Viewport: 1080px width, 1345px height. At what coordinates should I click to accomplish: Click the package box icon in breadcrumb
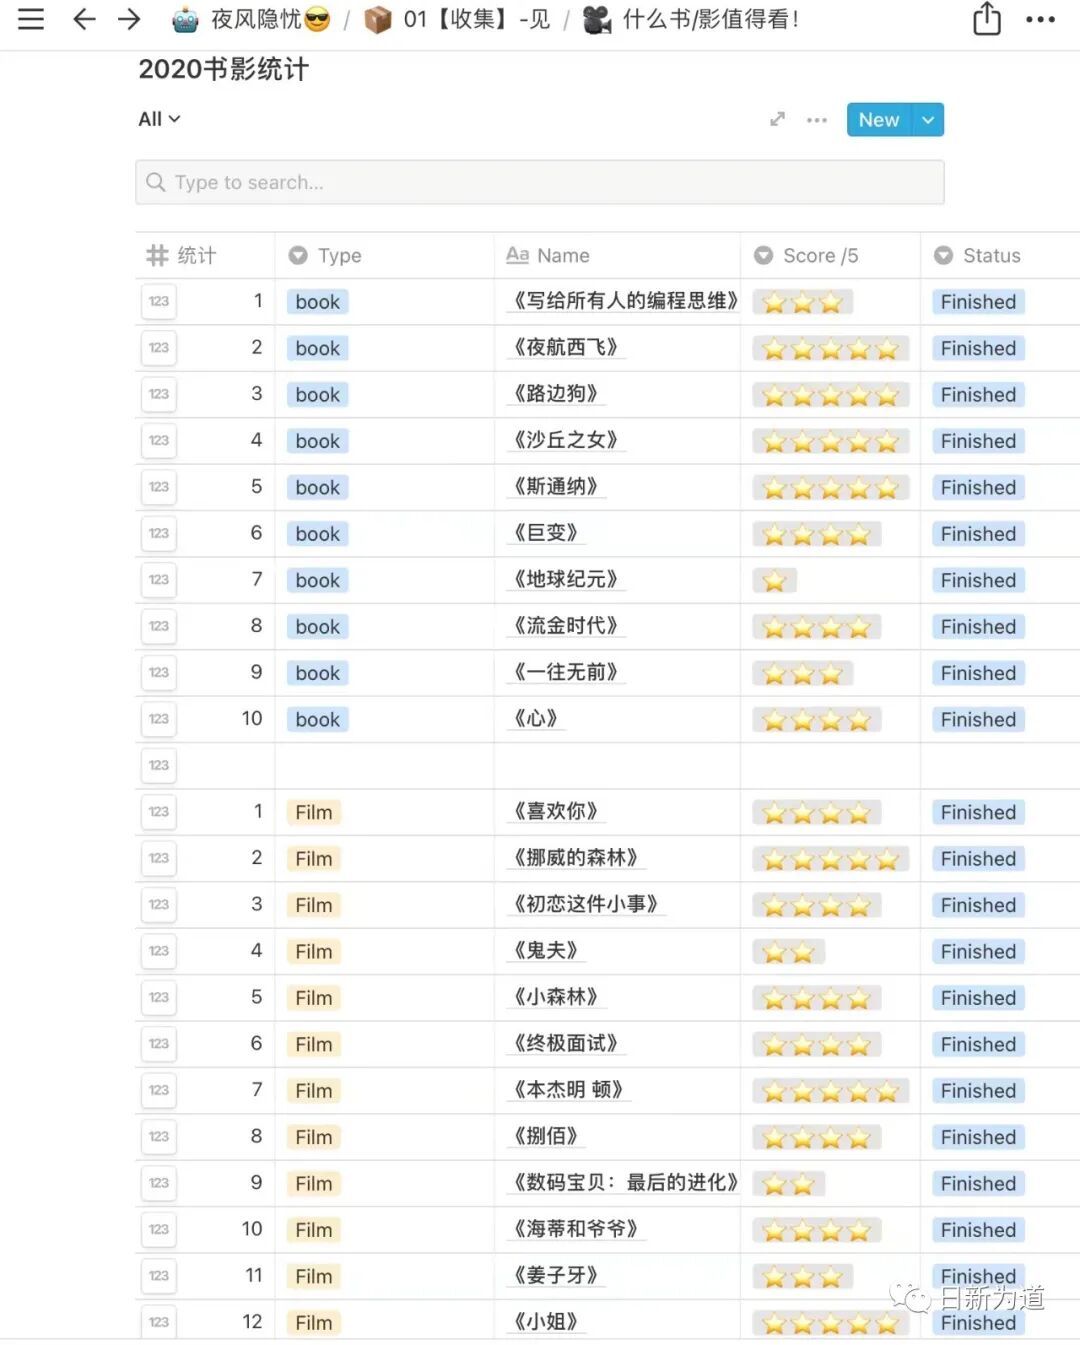click(x=378, y=19)
